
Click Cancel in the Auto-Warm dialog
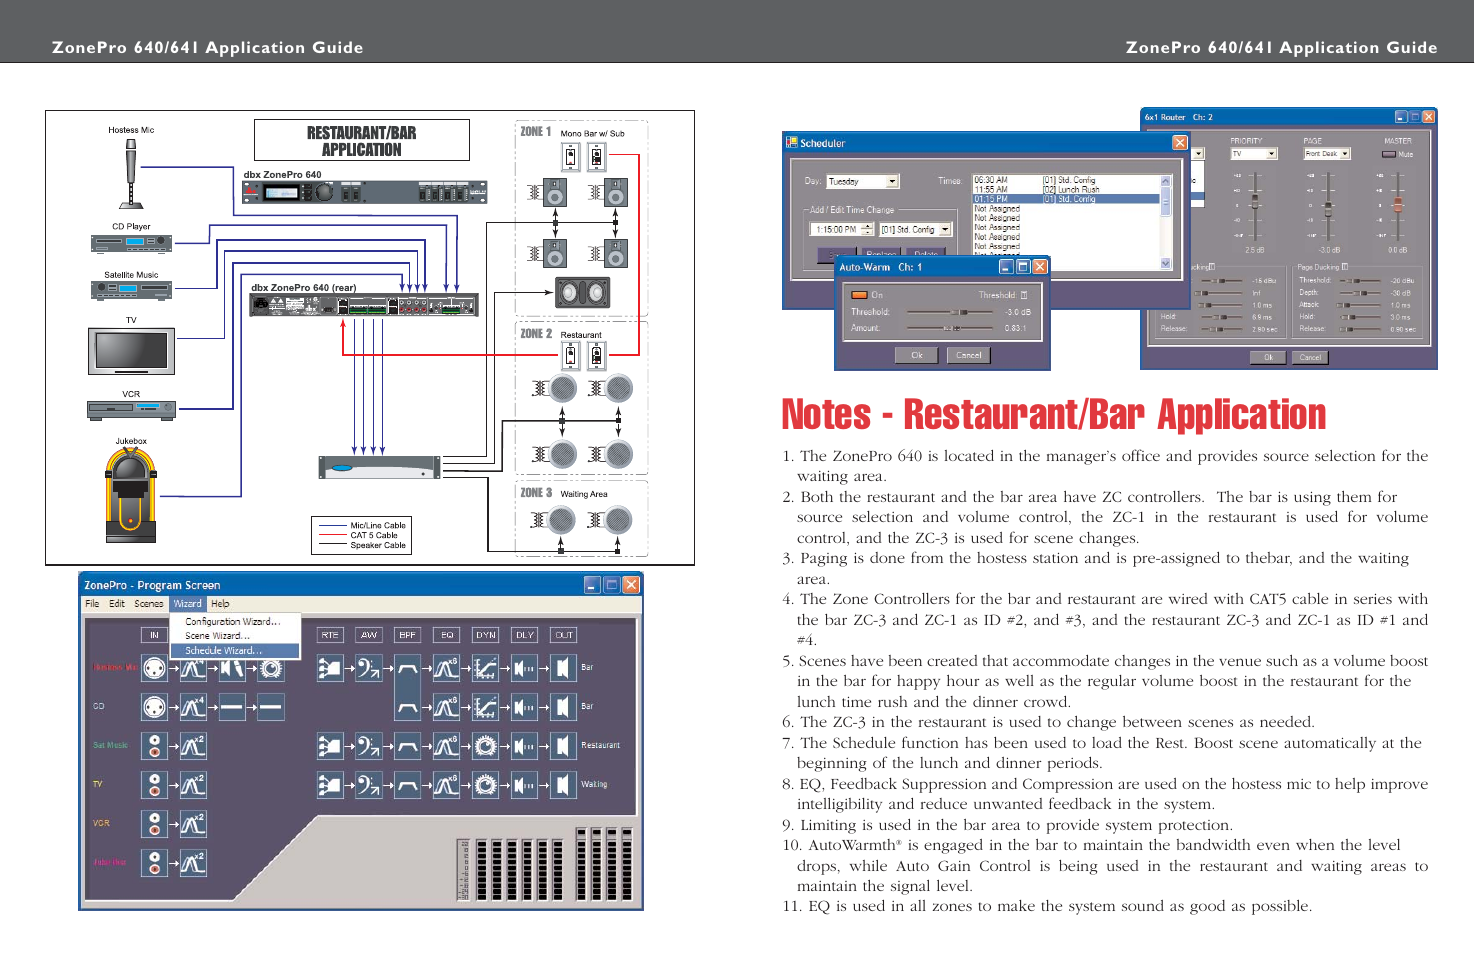tap(969, 355)
